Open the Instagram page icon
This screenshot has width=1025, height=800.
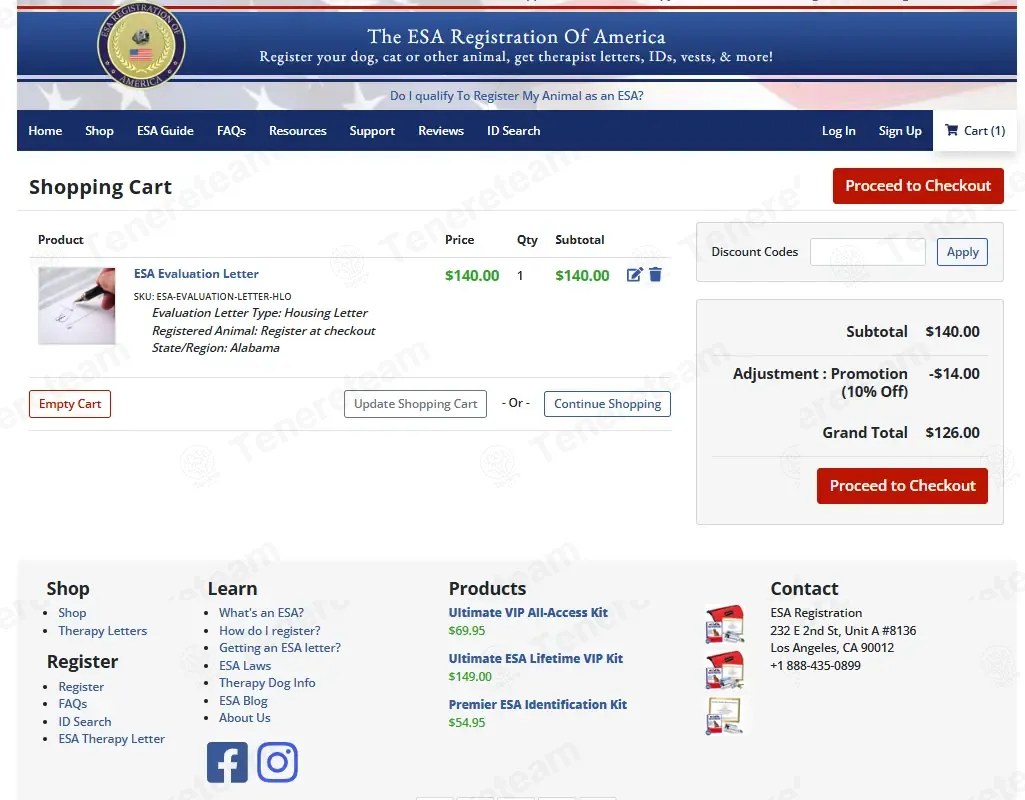[x=277, y=762]
